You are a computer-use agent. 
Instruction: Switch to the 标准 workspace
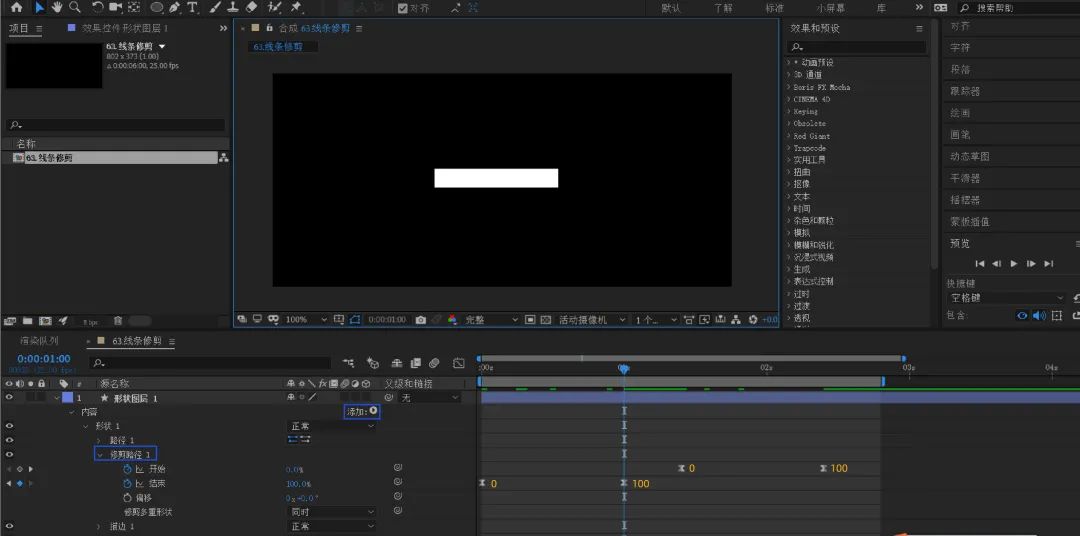click(775, 8)
